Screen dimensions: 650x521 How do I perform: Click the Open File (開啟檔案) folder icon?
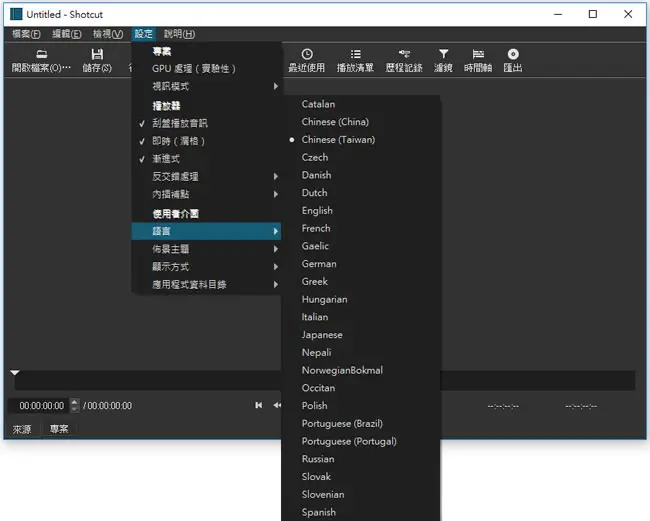click(x=41, y=54)
